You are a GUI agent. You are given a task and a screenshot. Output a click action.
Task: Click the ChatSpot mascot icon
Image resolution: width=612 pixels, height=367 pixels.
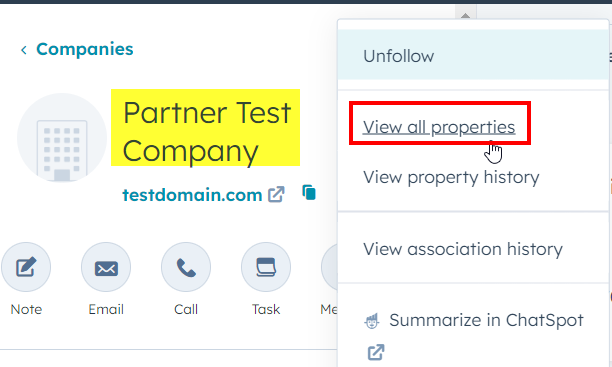point(372,321)
